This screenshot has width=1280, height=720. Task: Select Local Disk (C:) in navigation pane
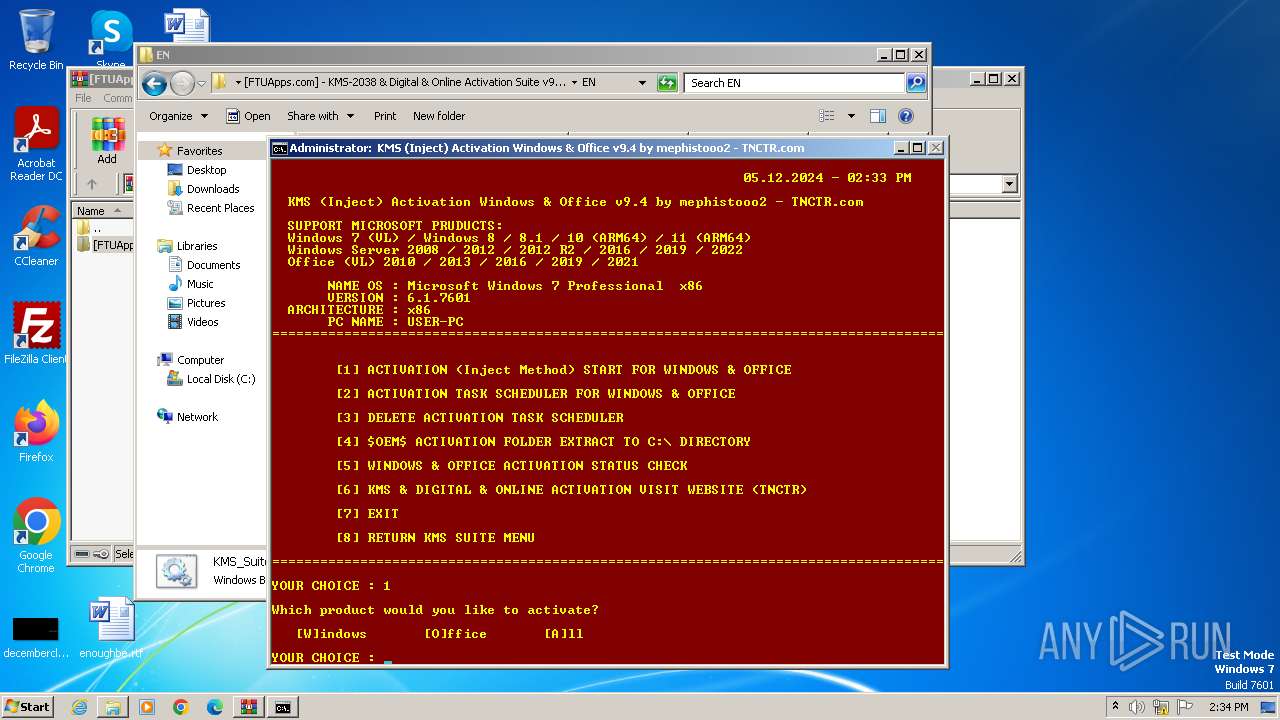[x=220, y=379]
